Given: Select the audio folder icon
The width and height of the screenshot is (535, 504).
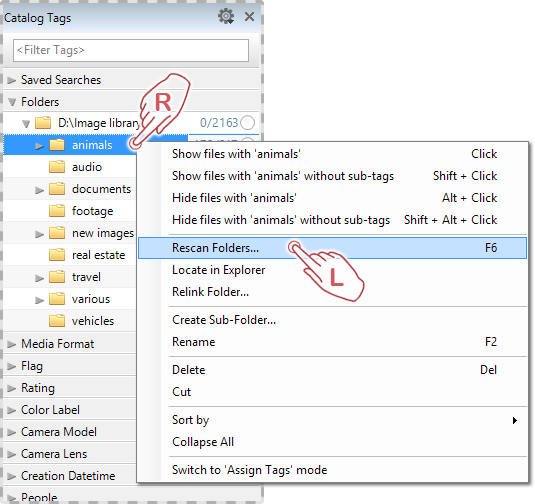Looking at the screenshot, I should (57, 167).
